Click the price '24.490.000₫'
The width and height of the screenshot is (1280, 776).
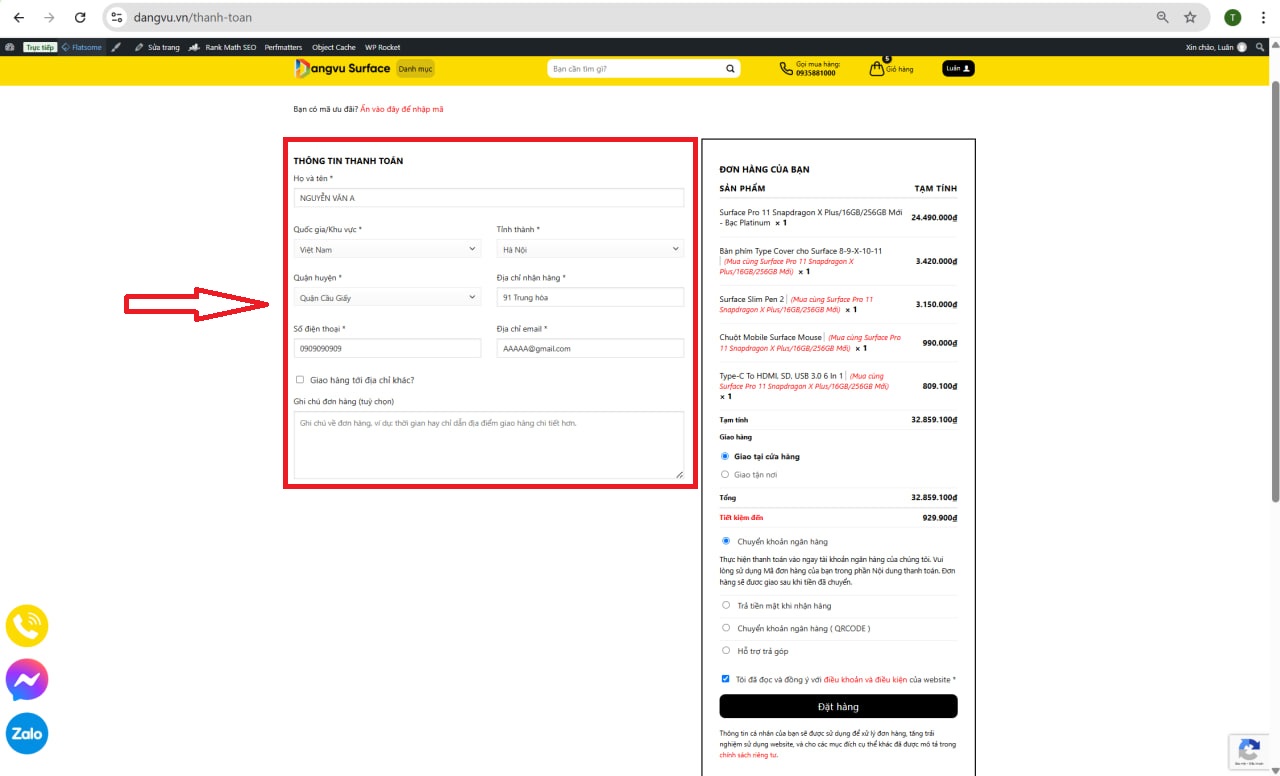(x=934, y=217)
